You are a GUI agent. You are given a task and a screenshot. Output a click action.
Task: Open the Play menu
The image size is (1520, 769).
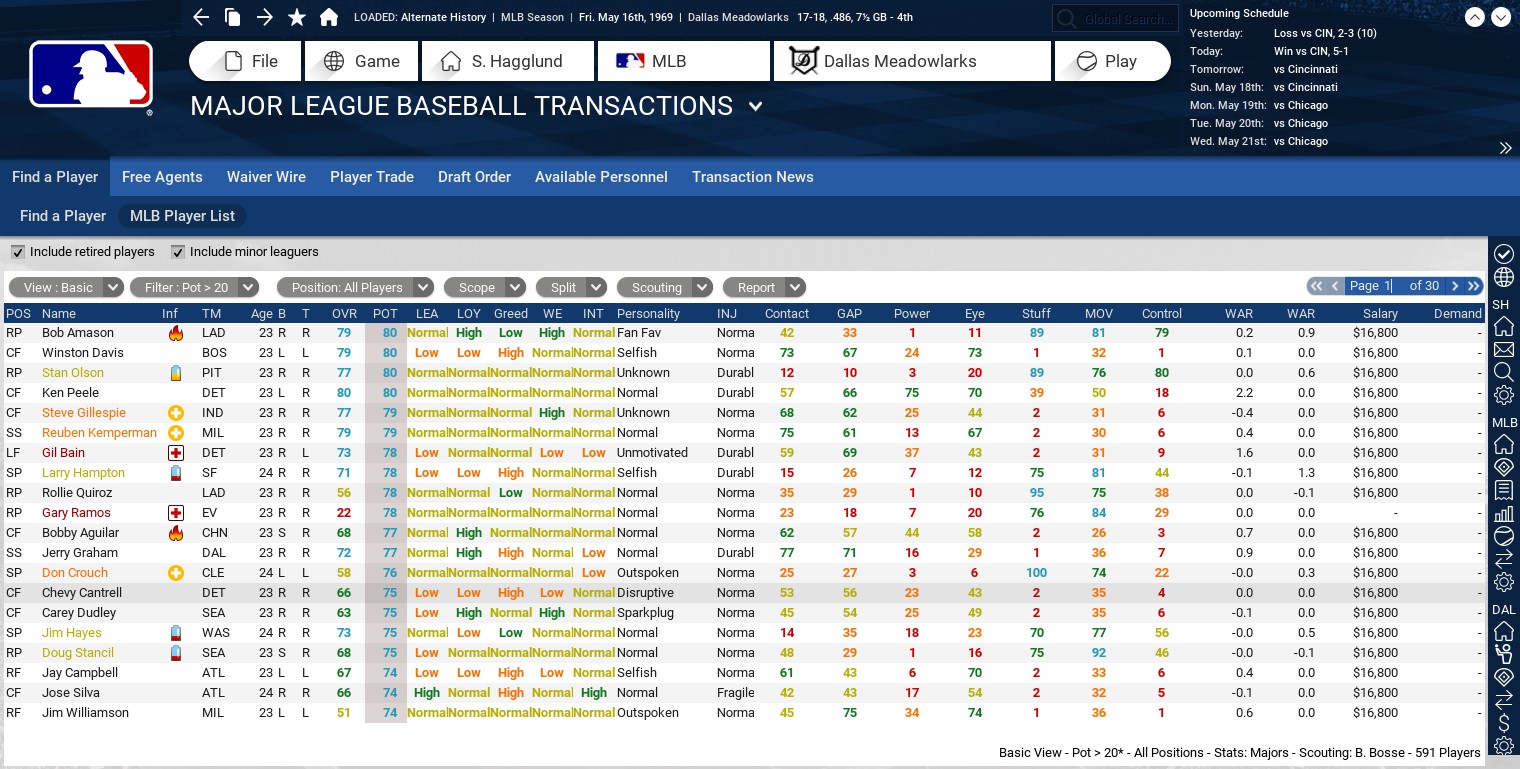click(1112, 61)
